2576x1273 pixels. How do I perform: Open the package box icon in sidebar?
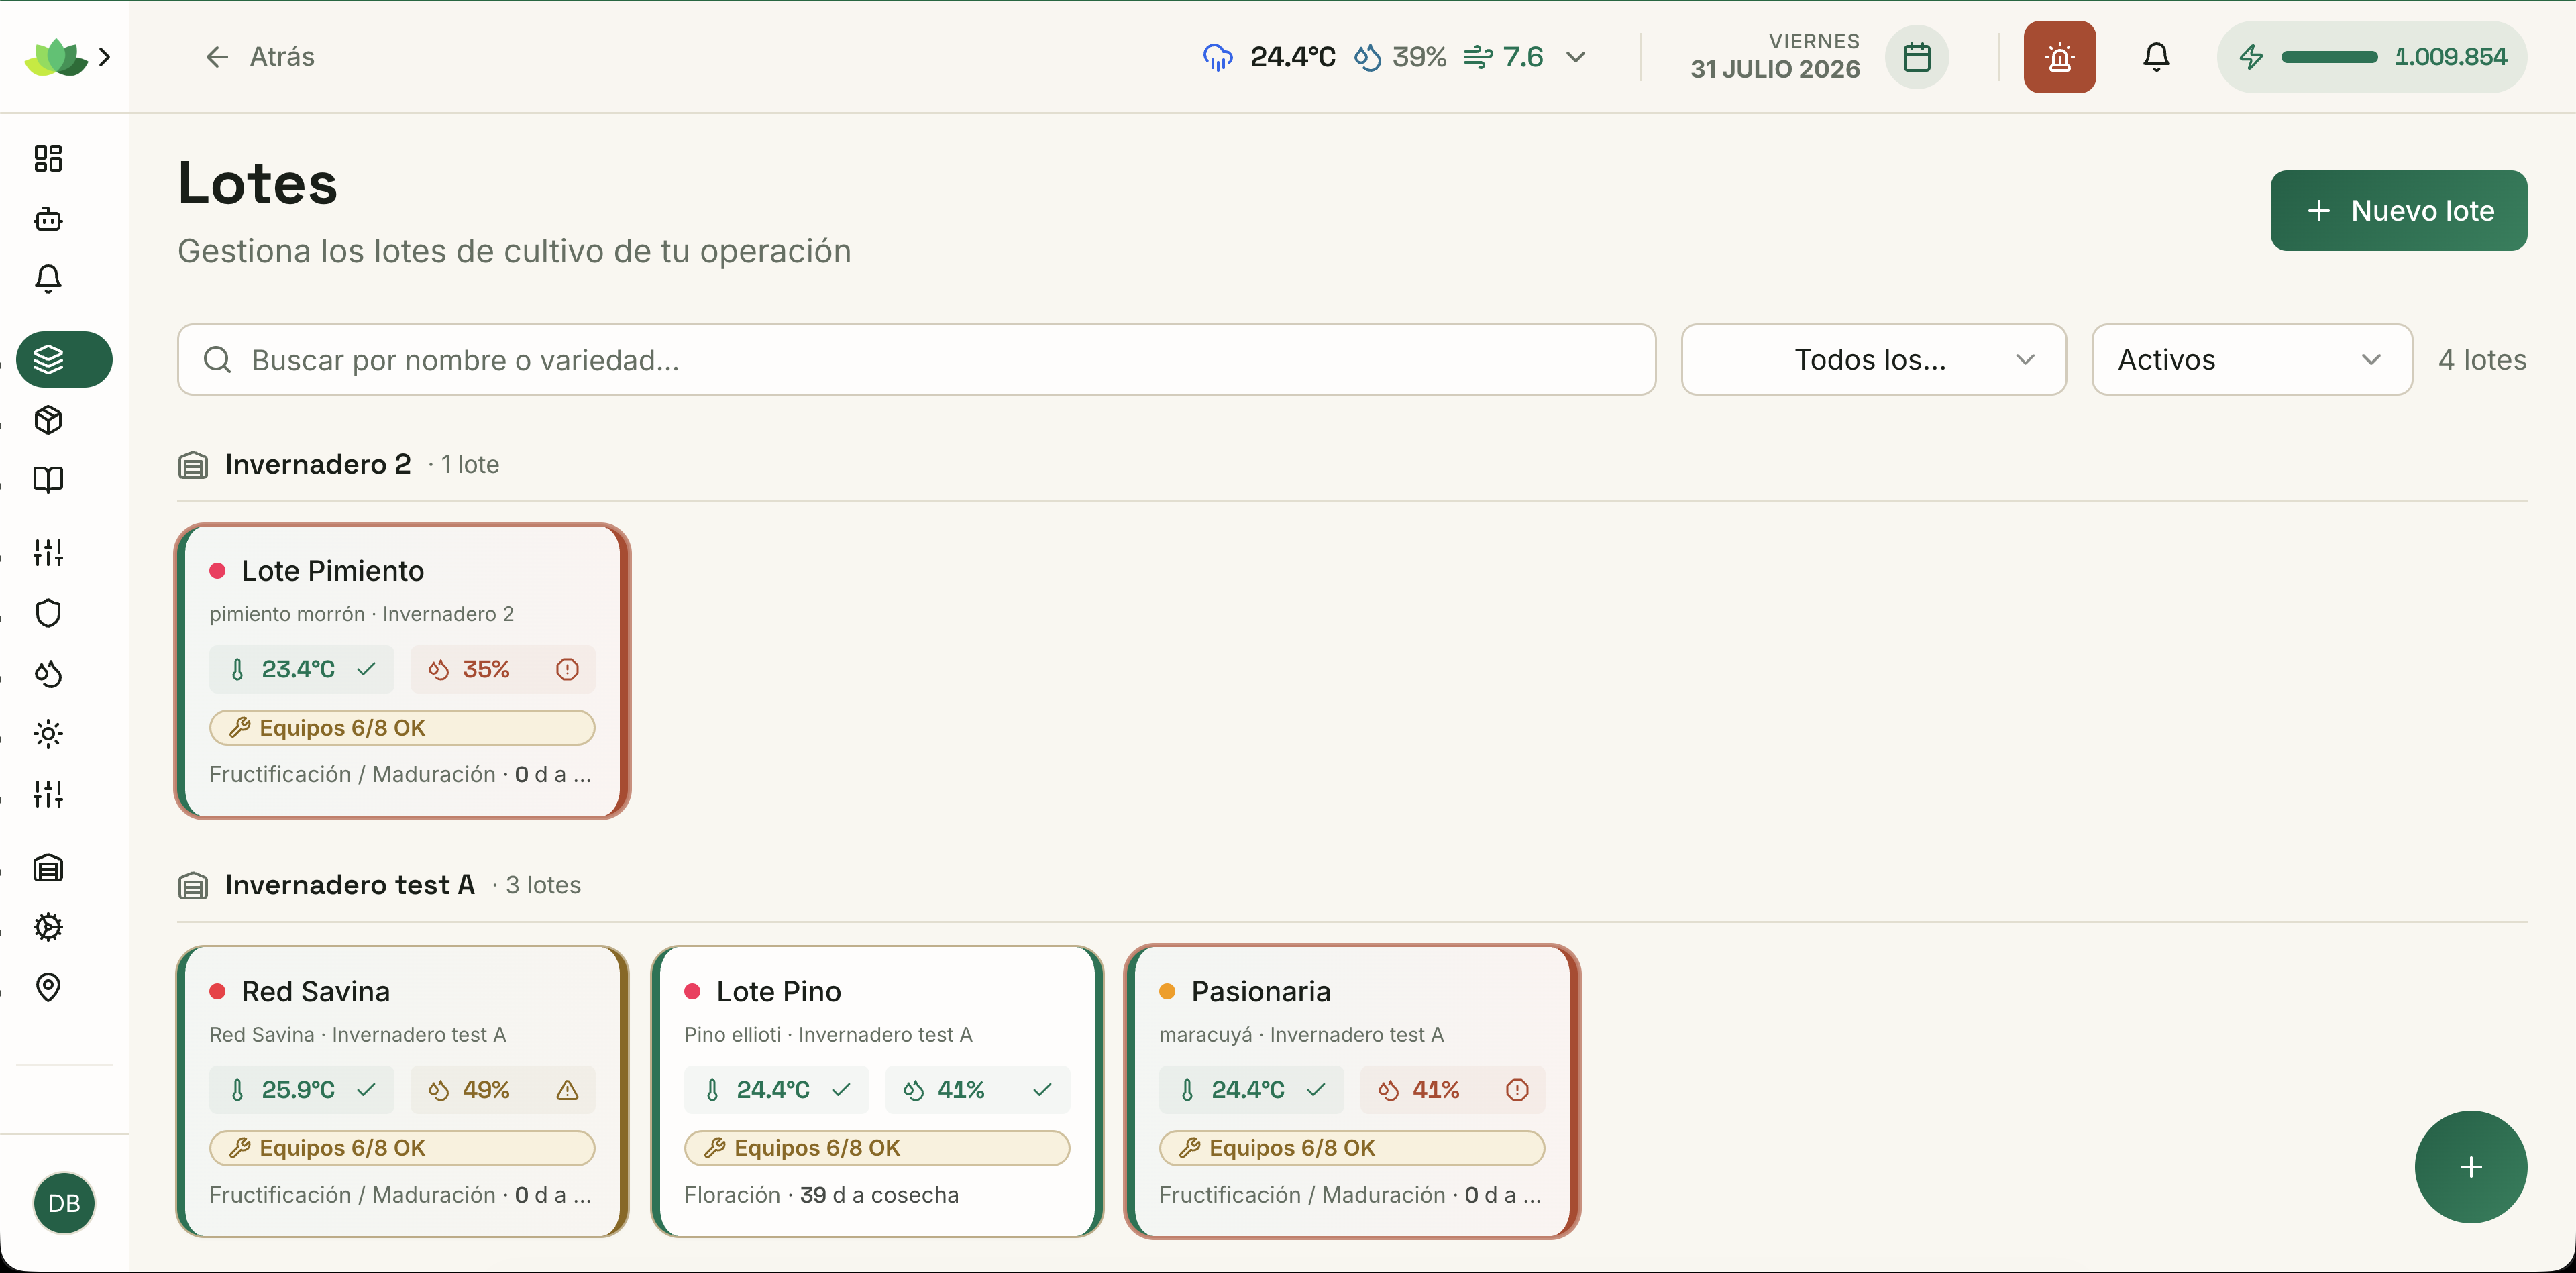pos(48,420)
